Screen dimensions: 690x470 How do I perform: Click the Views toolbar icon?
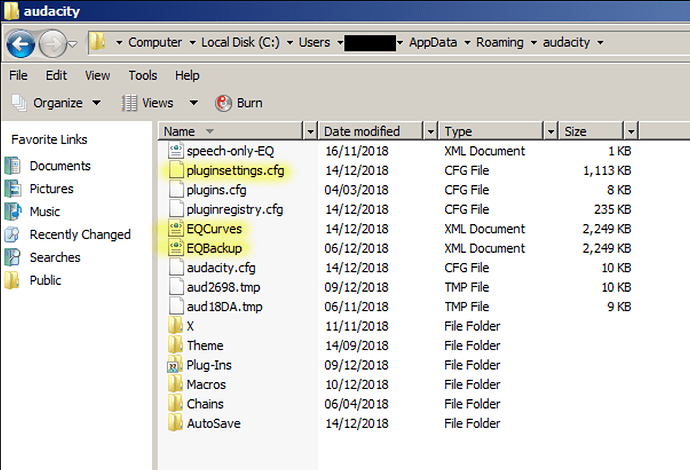pyautogui.click(x=129, y=103)
